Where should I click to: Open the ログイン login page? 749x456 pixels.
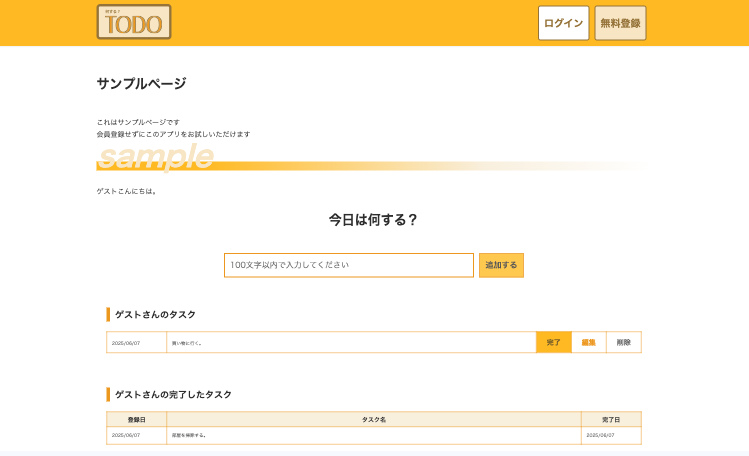(563, 23)
